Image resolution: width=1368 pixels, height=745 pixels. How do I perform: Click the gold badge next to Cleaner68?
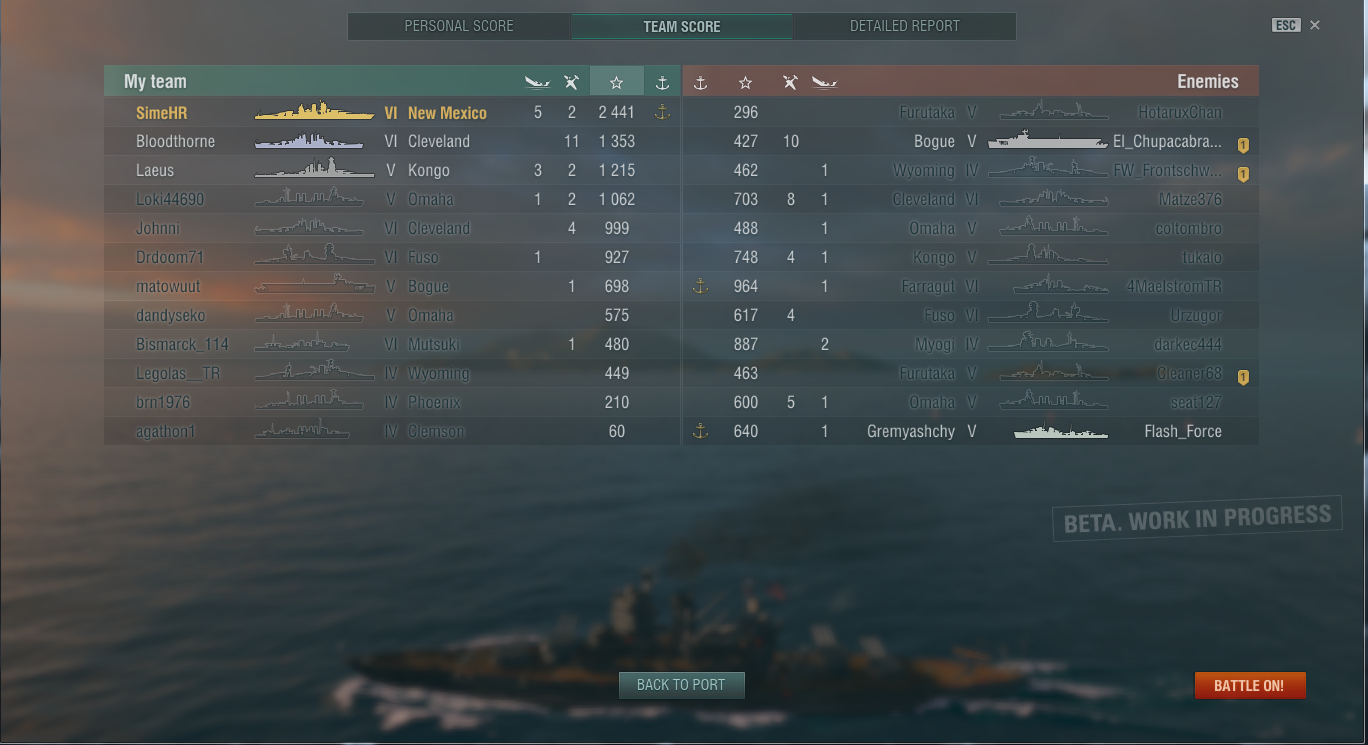coord(1243,377)
